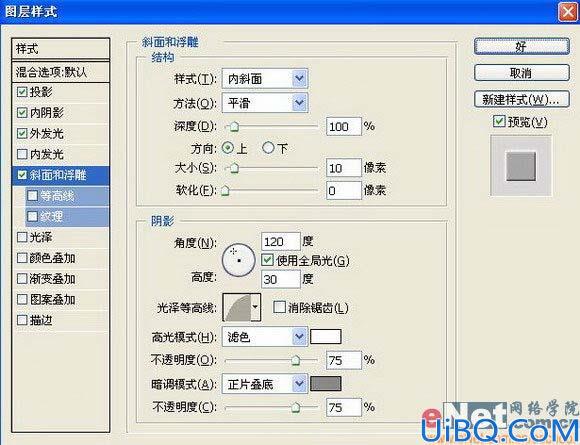Click the 高度 altitude field showing 30

point(281,279)
